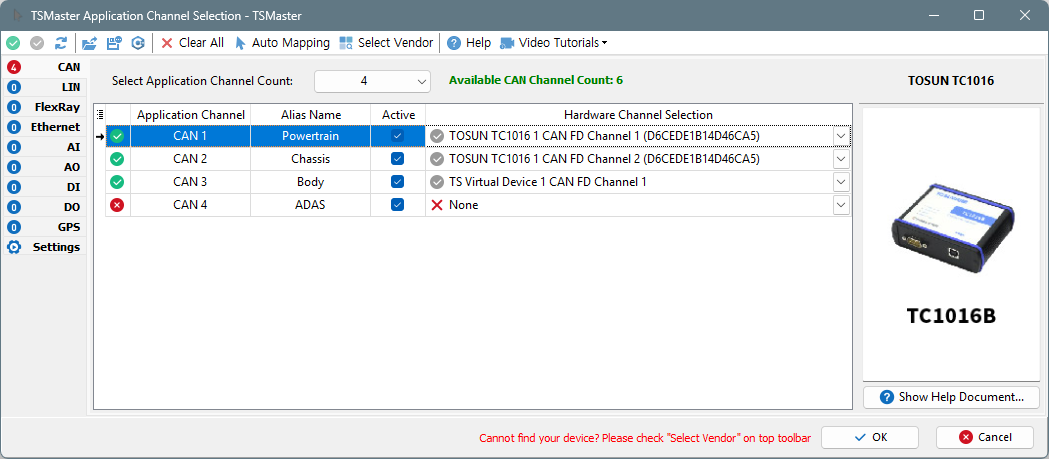
Task: Expand hardware channel dropdown for CAN 1
Action: click(x=841, y=136)
